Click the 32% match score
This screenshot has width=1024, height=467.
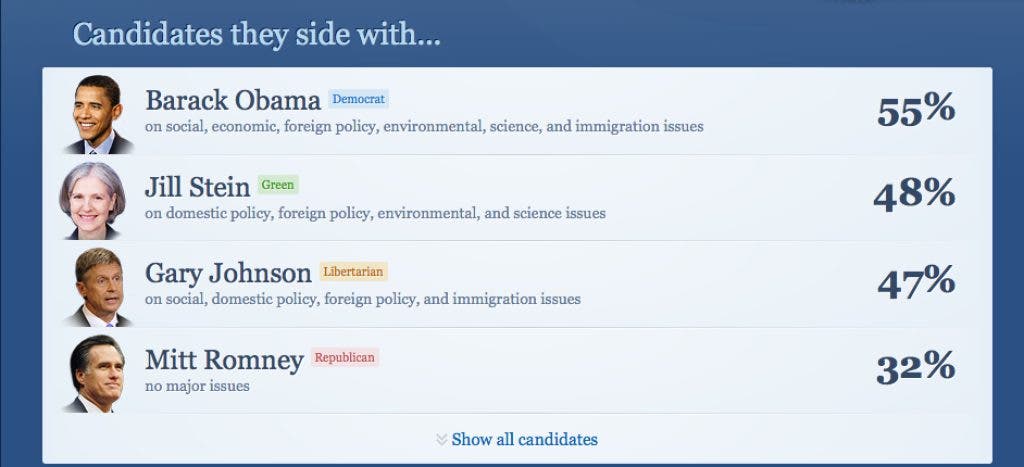tap(915, 368)
